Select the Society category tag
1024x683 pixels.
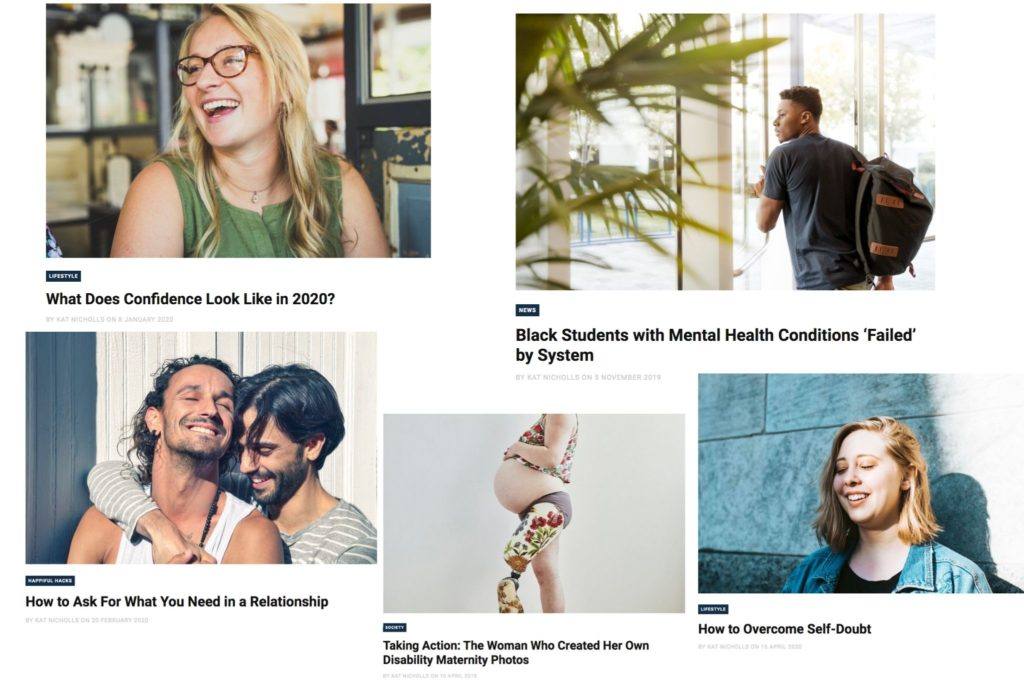(394, 627)
